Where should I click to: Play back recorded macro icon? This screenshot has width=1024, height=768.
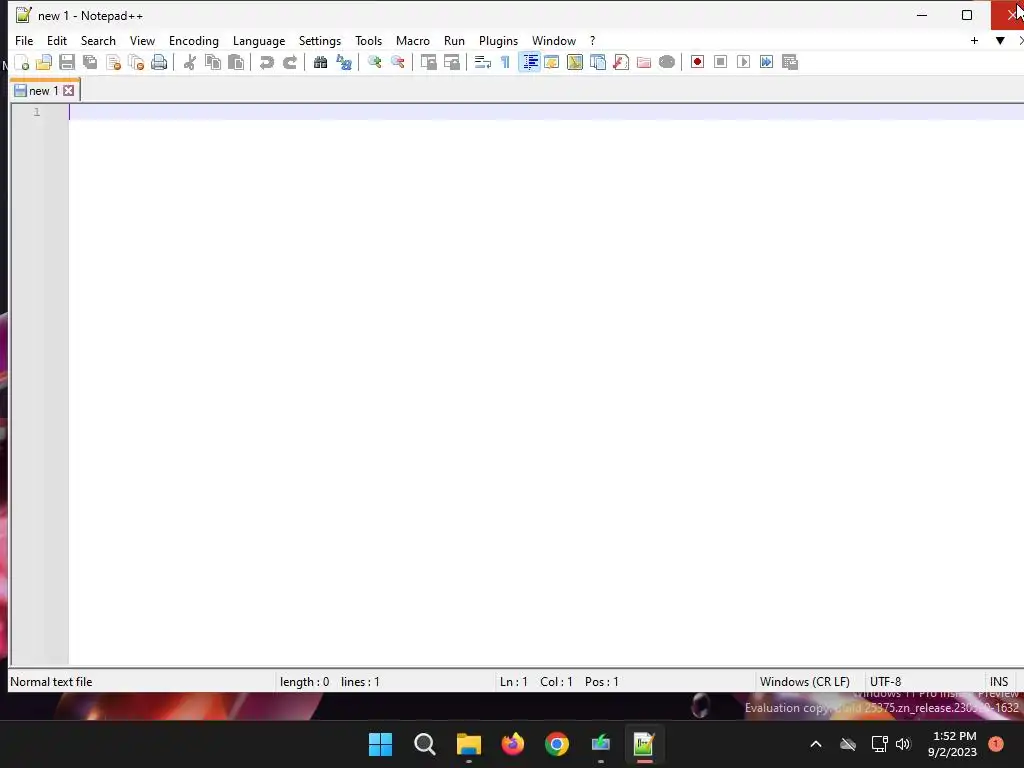[743, 62]
